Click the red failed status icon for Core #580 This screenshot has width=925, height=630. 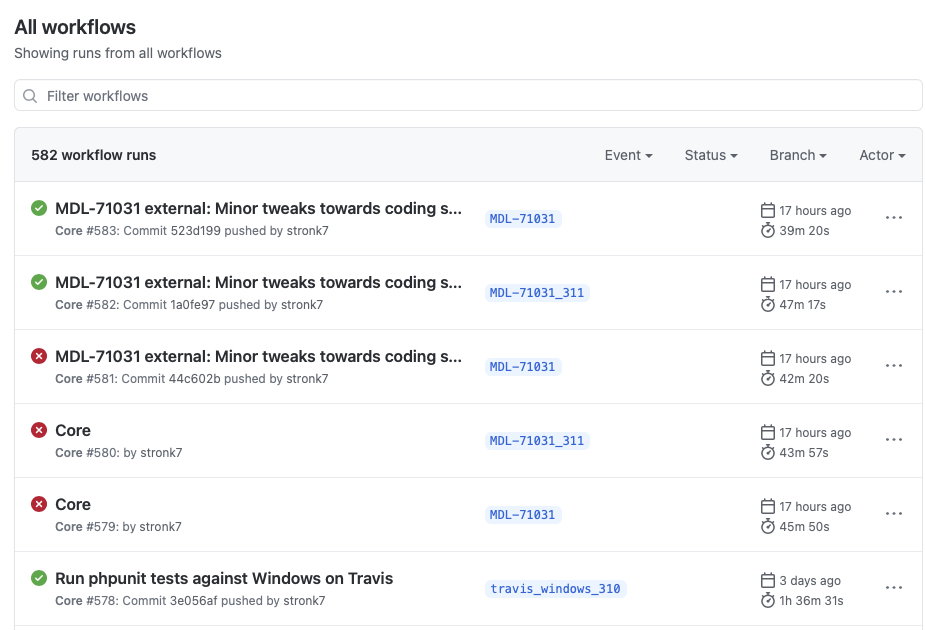click(x=39, y=430)
